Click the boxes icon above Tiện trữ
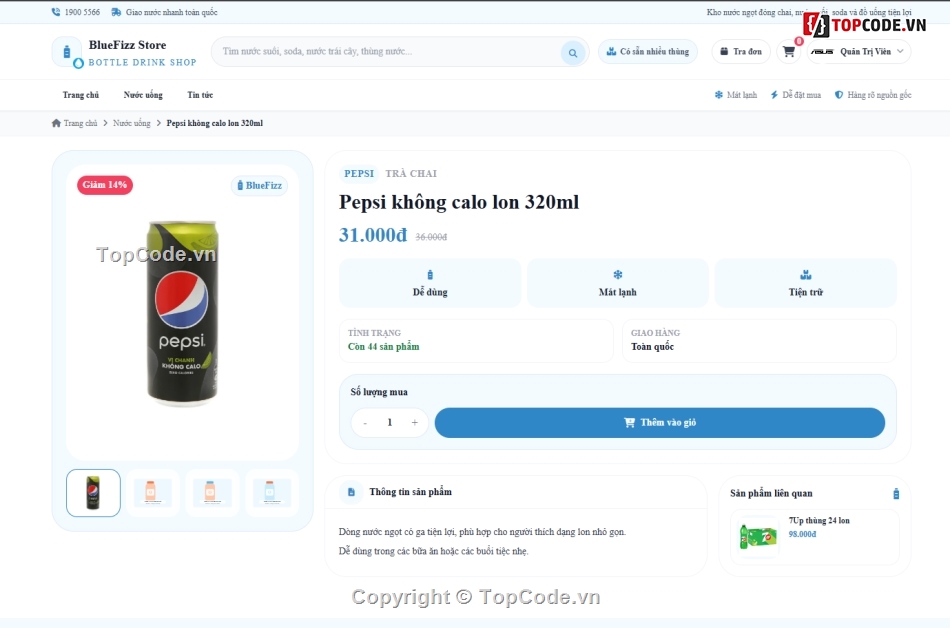The width and height of the screenshot is (950, 628). pos(805,275)
